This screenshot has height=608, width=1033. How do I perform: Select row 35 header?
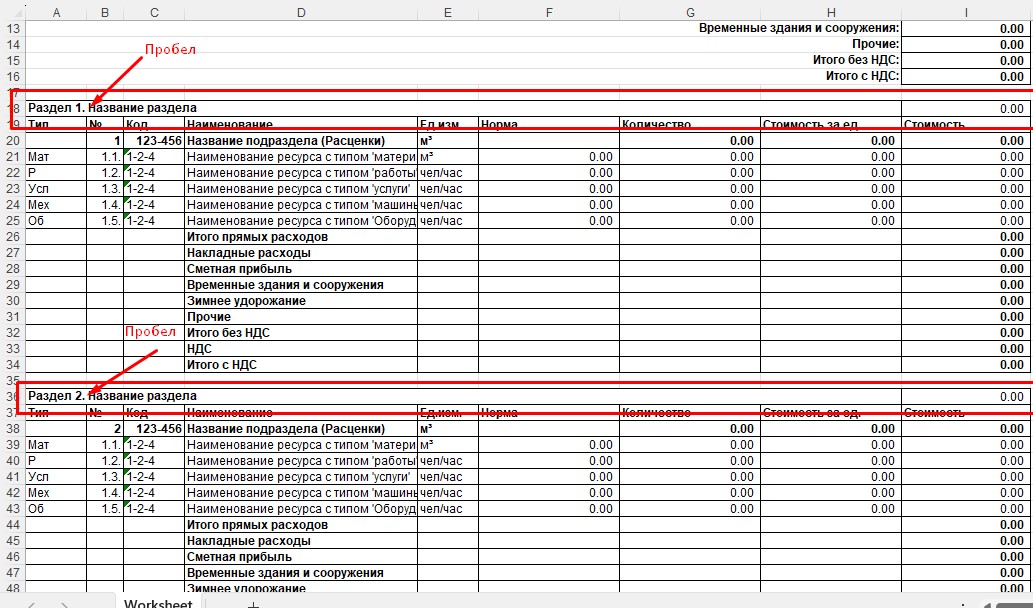tap(13, 381)
